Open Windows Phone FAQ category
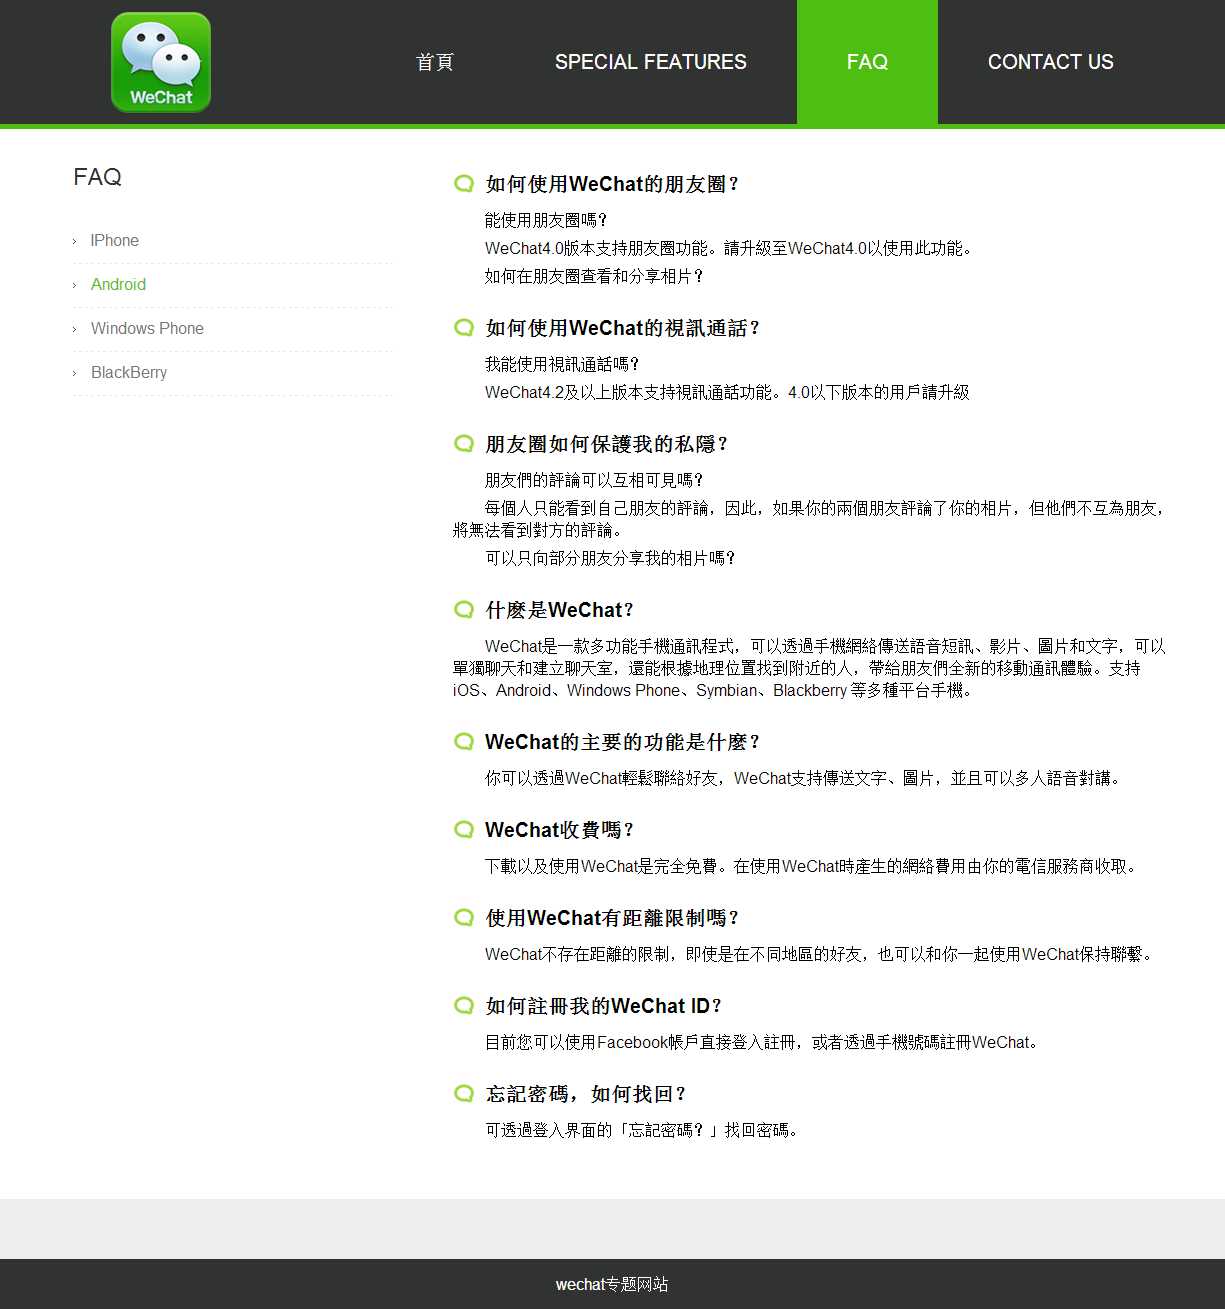 (147, 329)
